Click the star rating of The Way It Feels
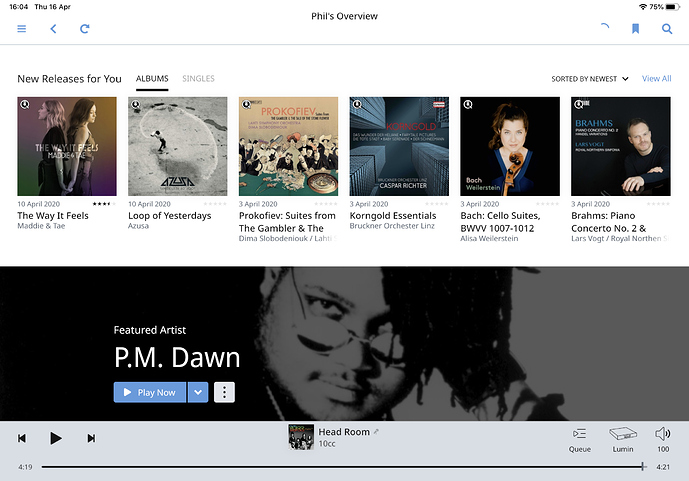Image resolution: width=689 pixels, height=481 pixels. click(105, 204)
